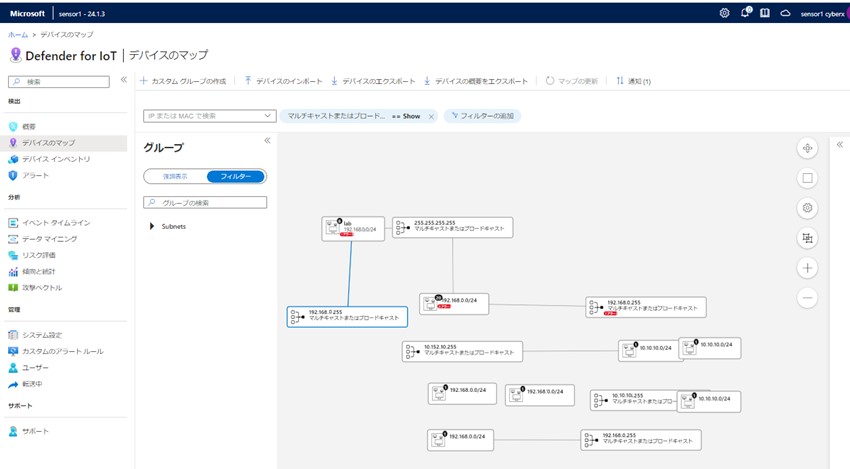This screenshot has width=850, height=469.
Task: Expand the right side panel with the chevron
Action: (840, 144)
